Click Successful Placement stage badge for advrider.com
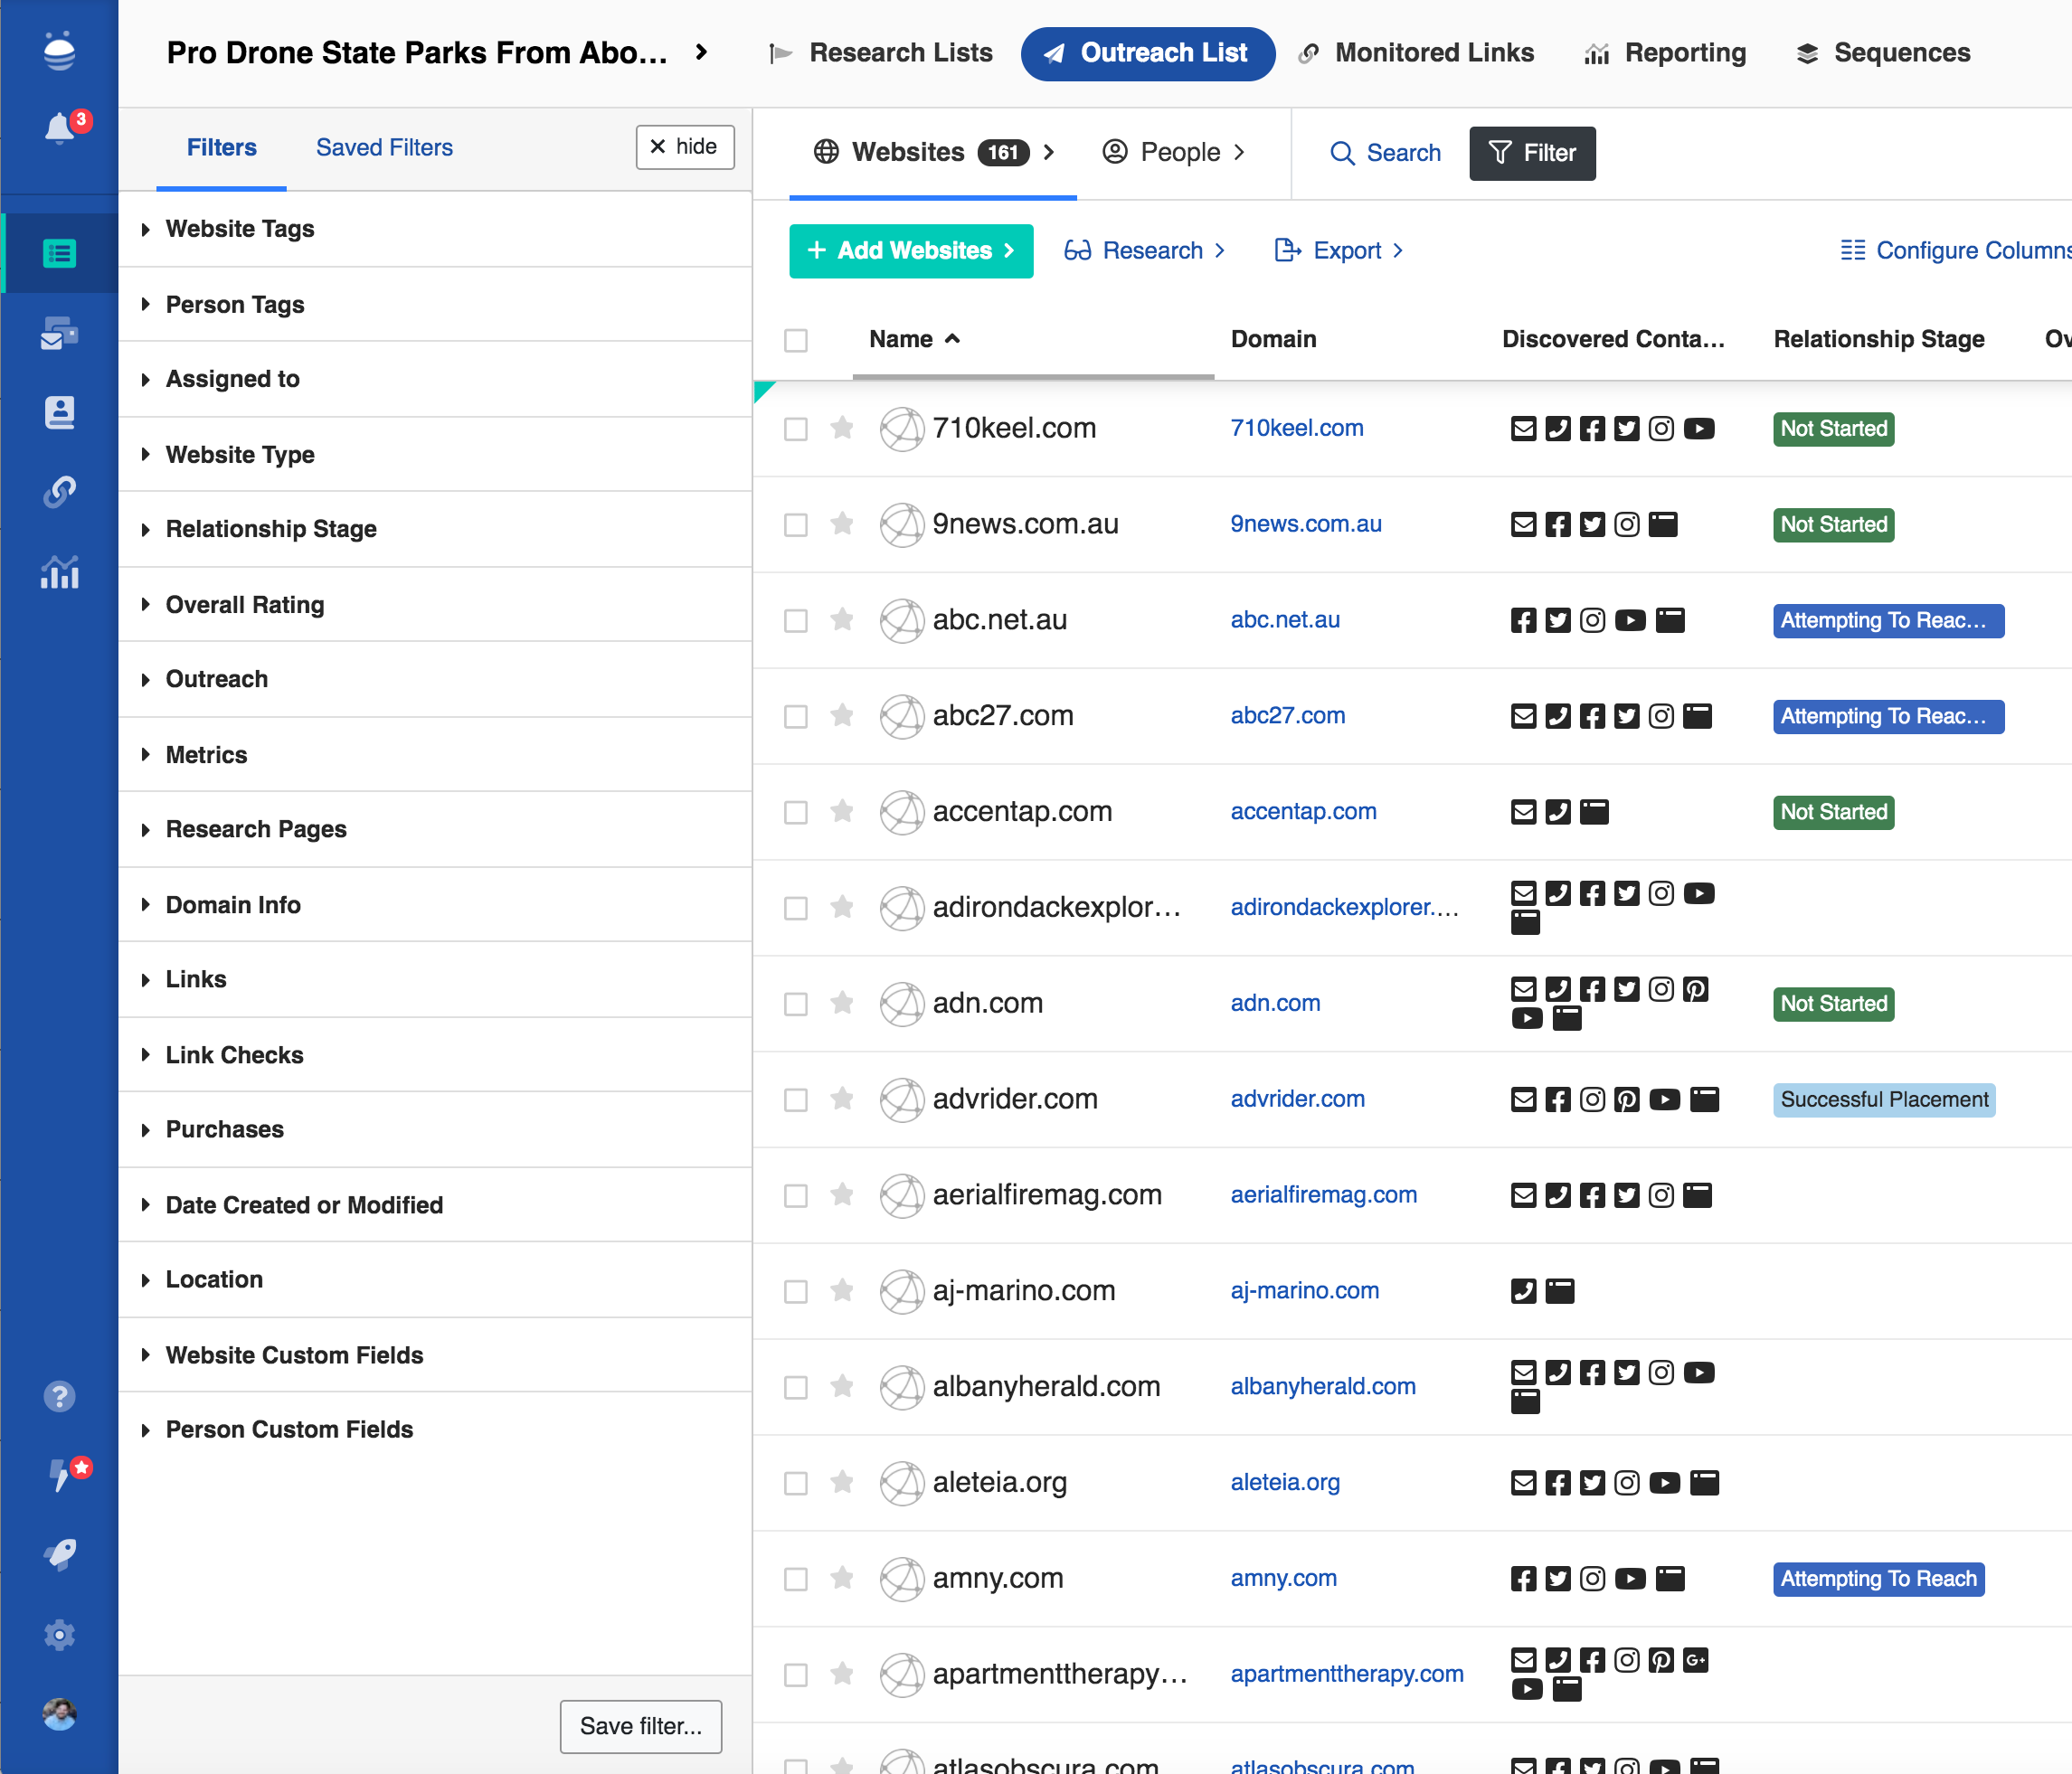Viewport: 2072px width, 1774px height. (1883, 1099)
